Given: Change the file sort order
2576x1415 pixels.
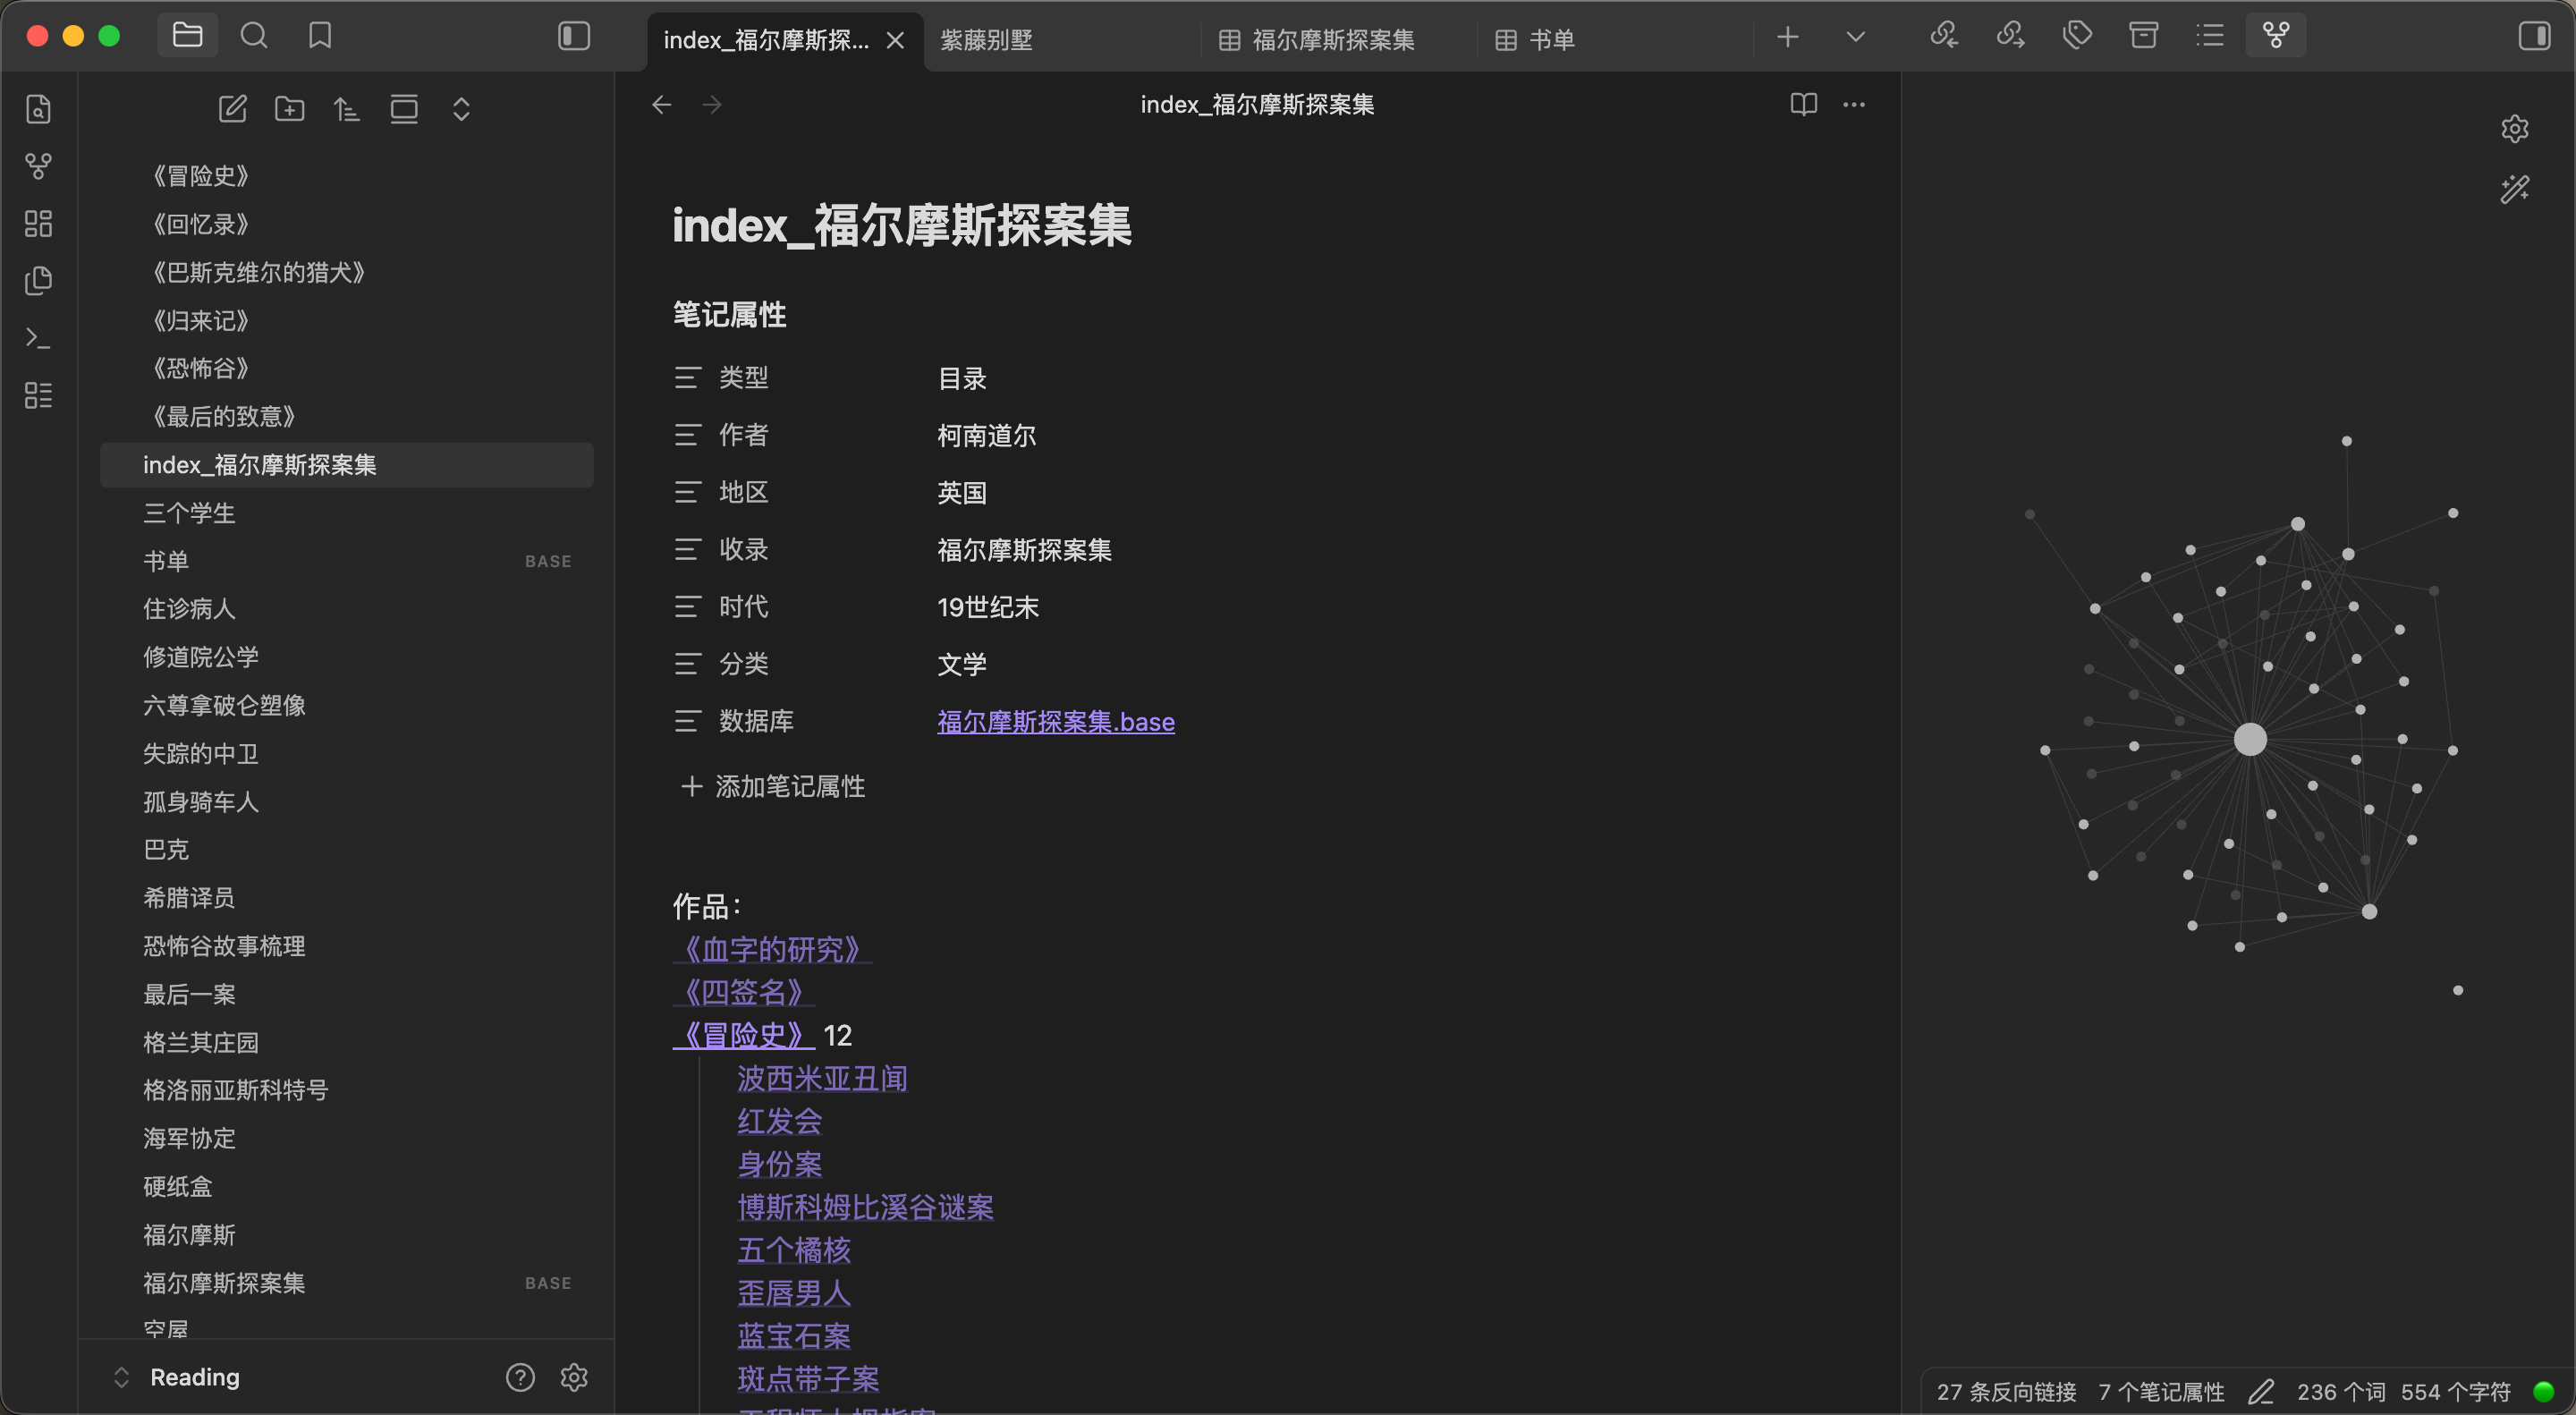Looking at the screenshot, I should click(x=347, y=109).
